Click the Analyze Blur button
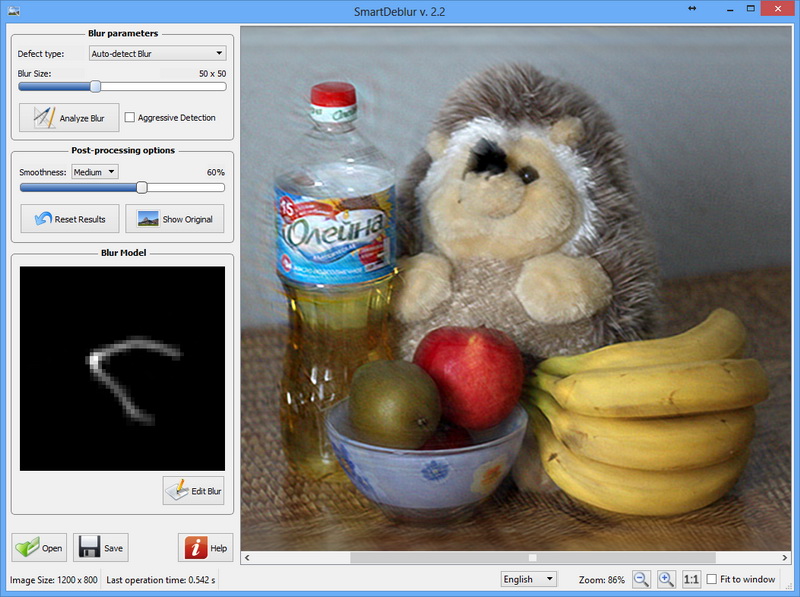The height and width of the screenshot is (597, 800). (69, 118)
